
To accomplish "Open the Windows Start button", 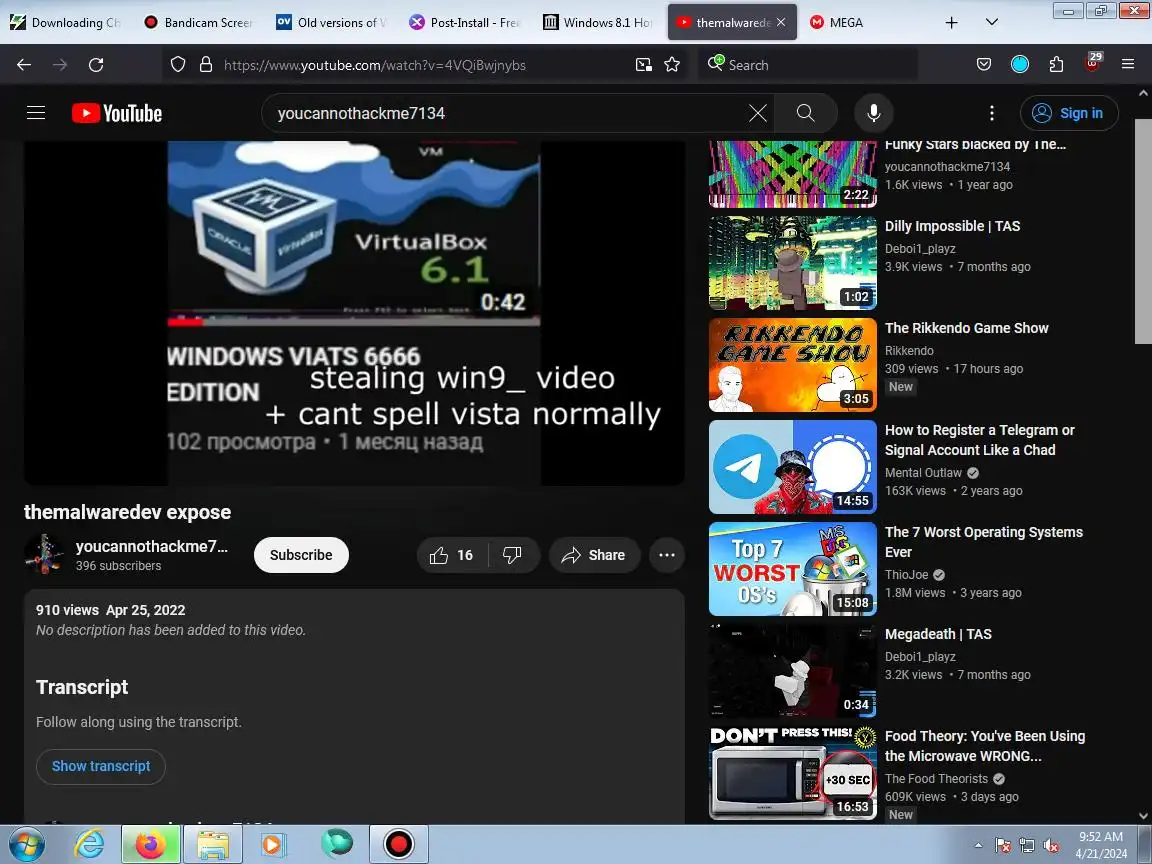I will pos(26,845).
